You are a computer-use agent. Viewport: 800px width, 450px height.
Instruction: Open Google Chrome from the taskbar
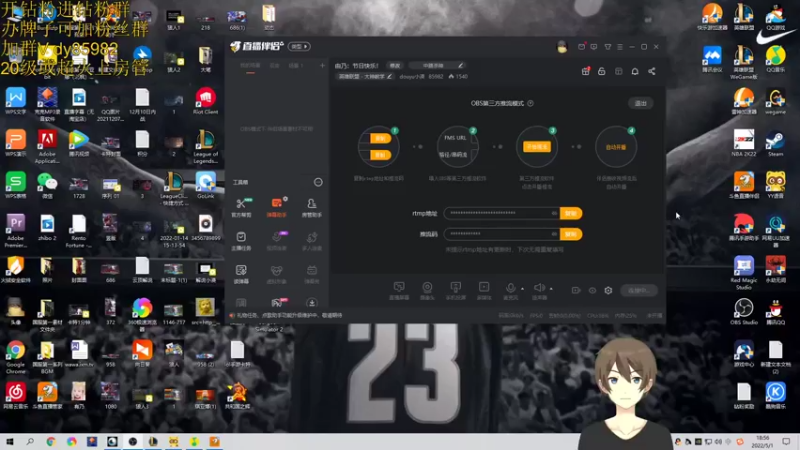[x=51, y=441]
